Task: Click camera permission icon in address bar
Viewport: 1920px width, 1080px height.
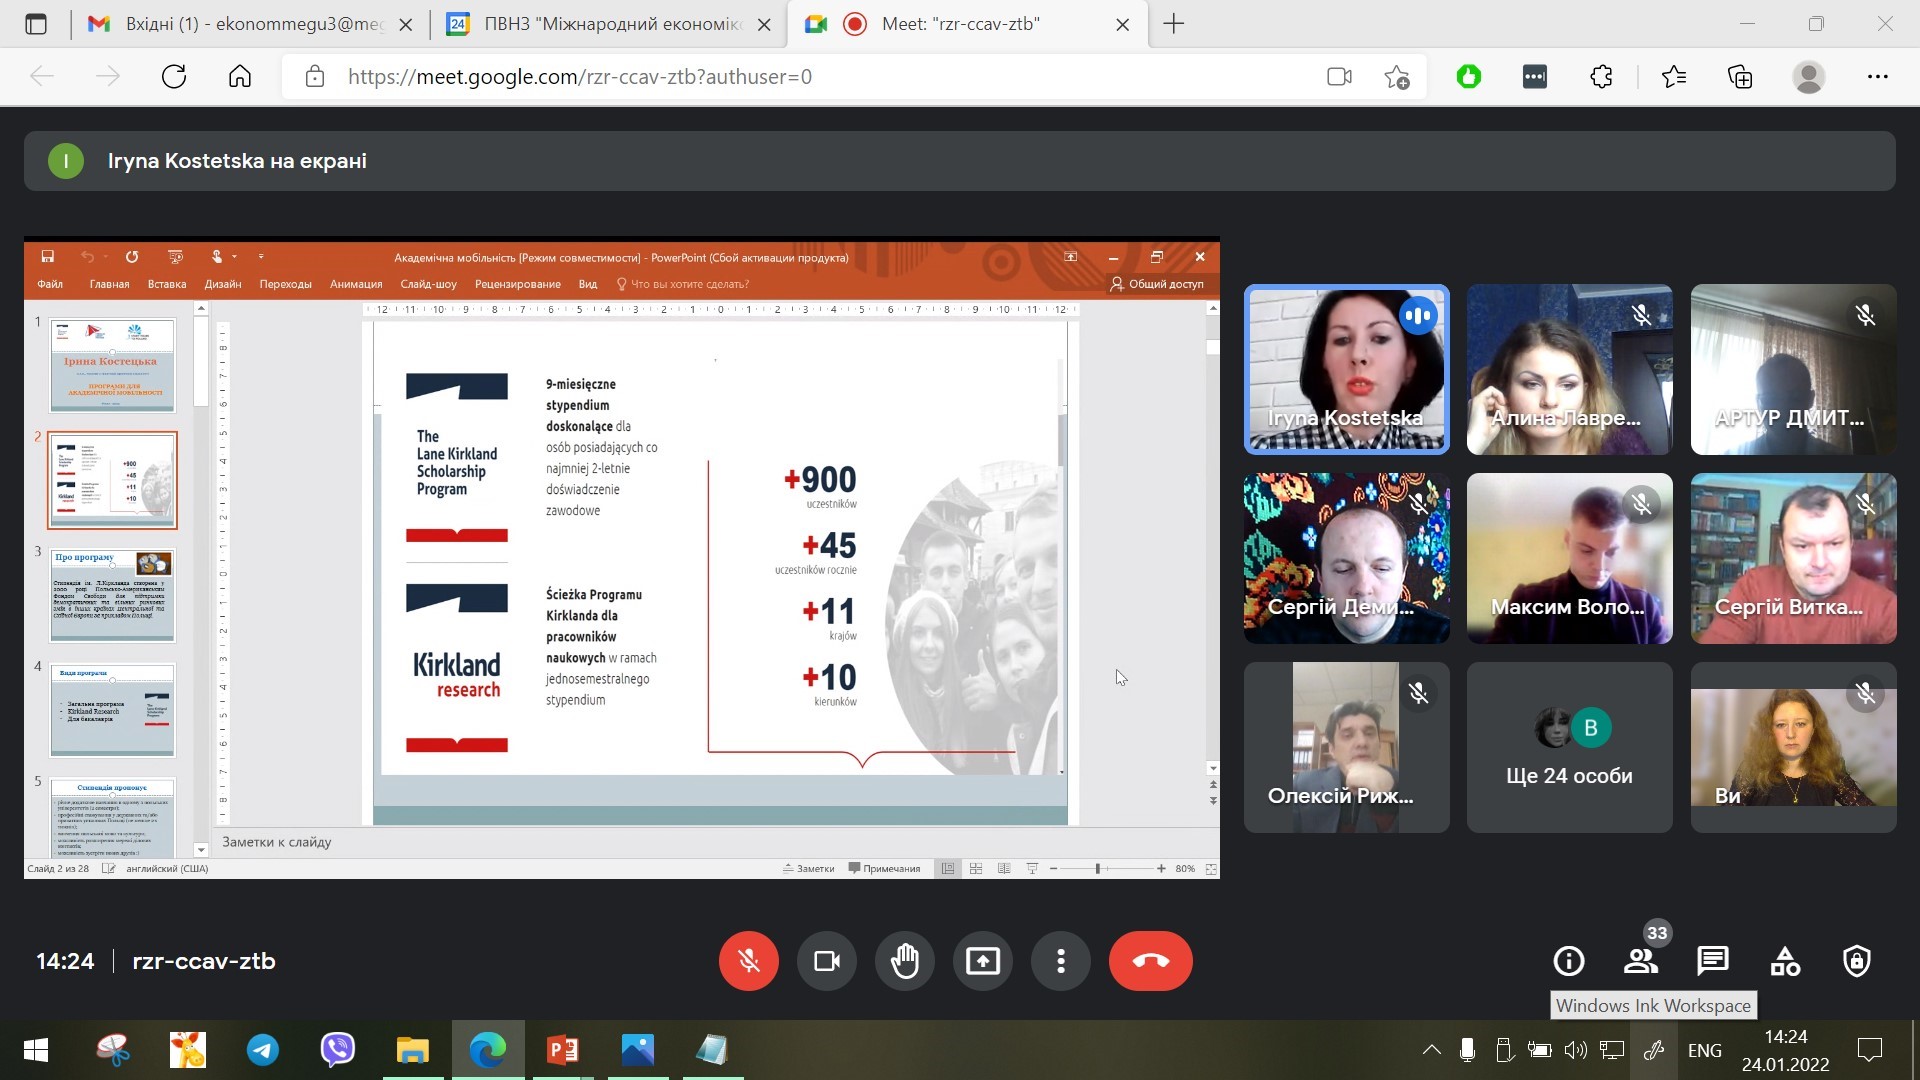Action: [x=1339, y=76]
